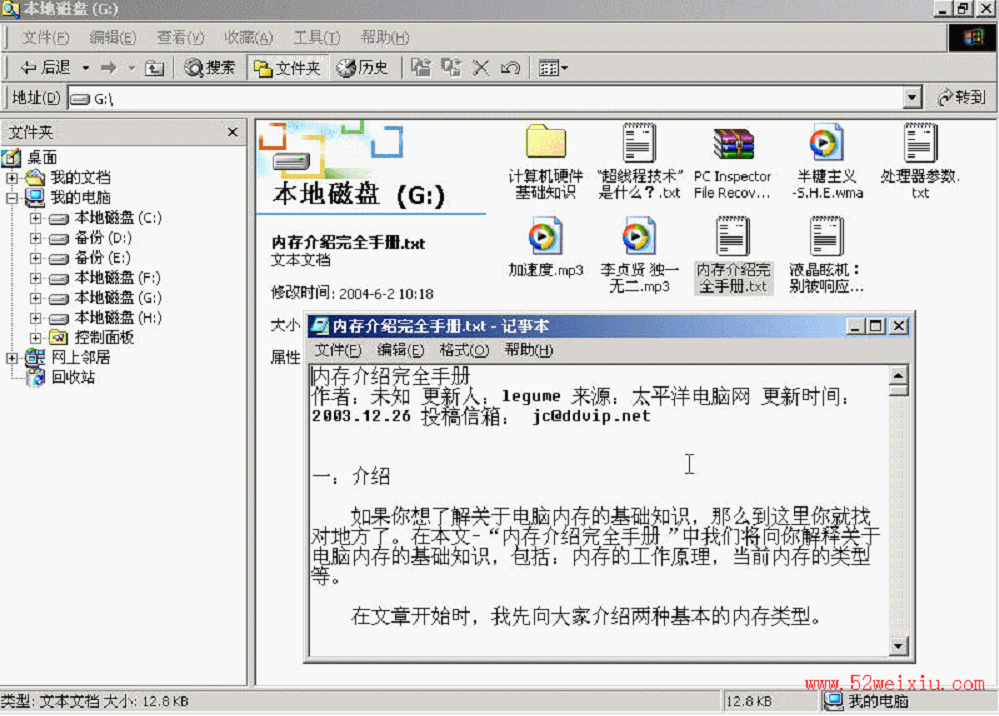The width and height of the screenshot is (999, 716).
Task: Click the Forward arrow in the toolbar
Action: coord(109,68)
